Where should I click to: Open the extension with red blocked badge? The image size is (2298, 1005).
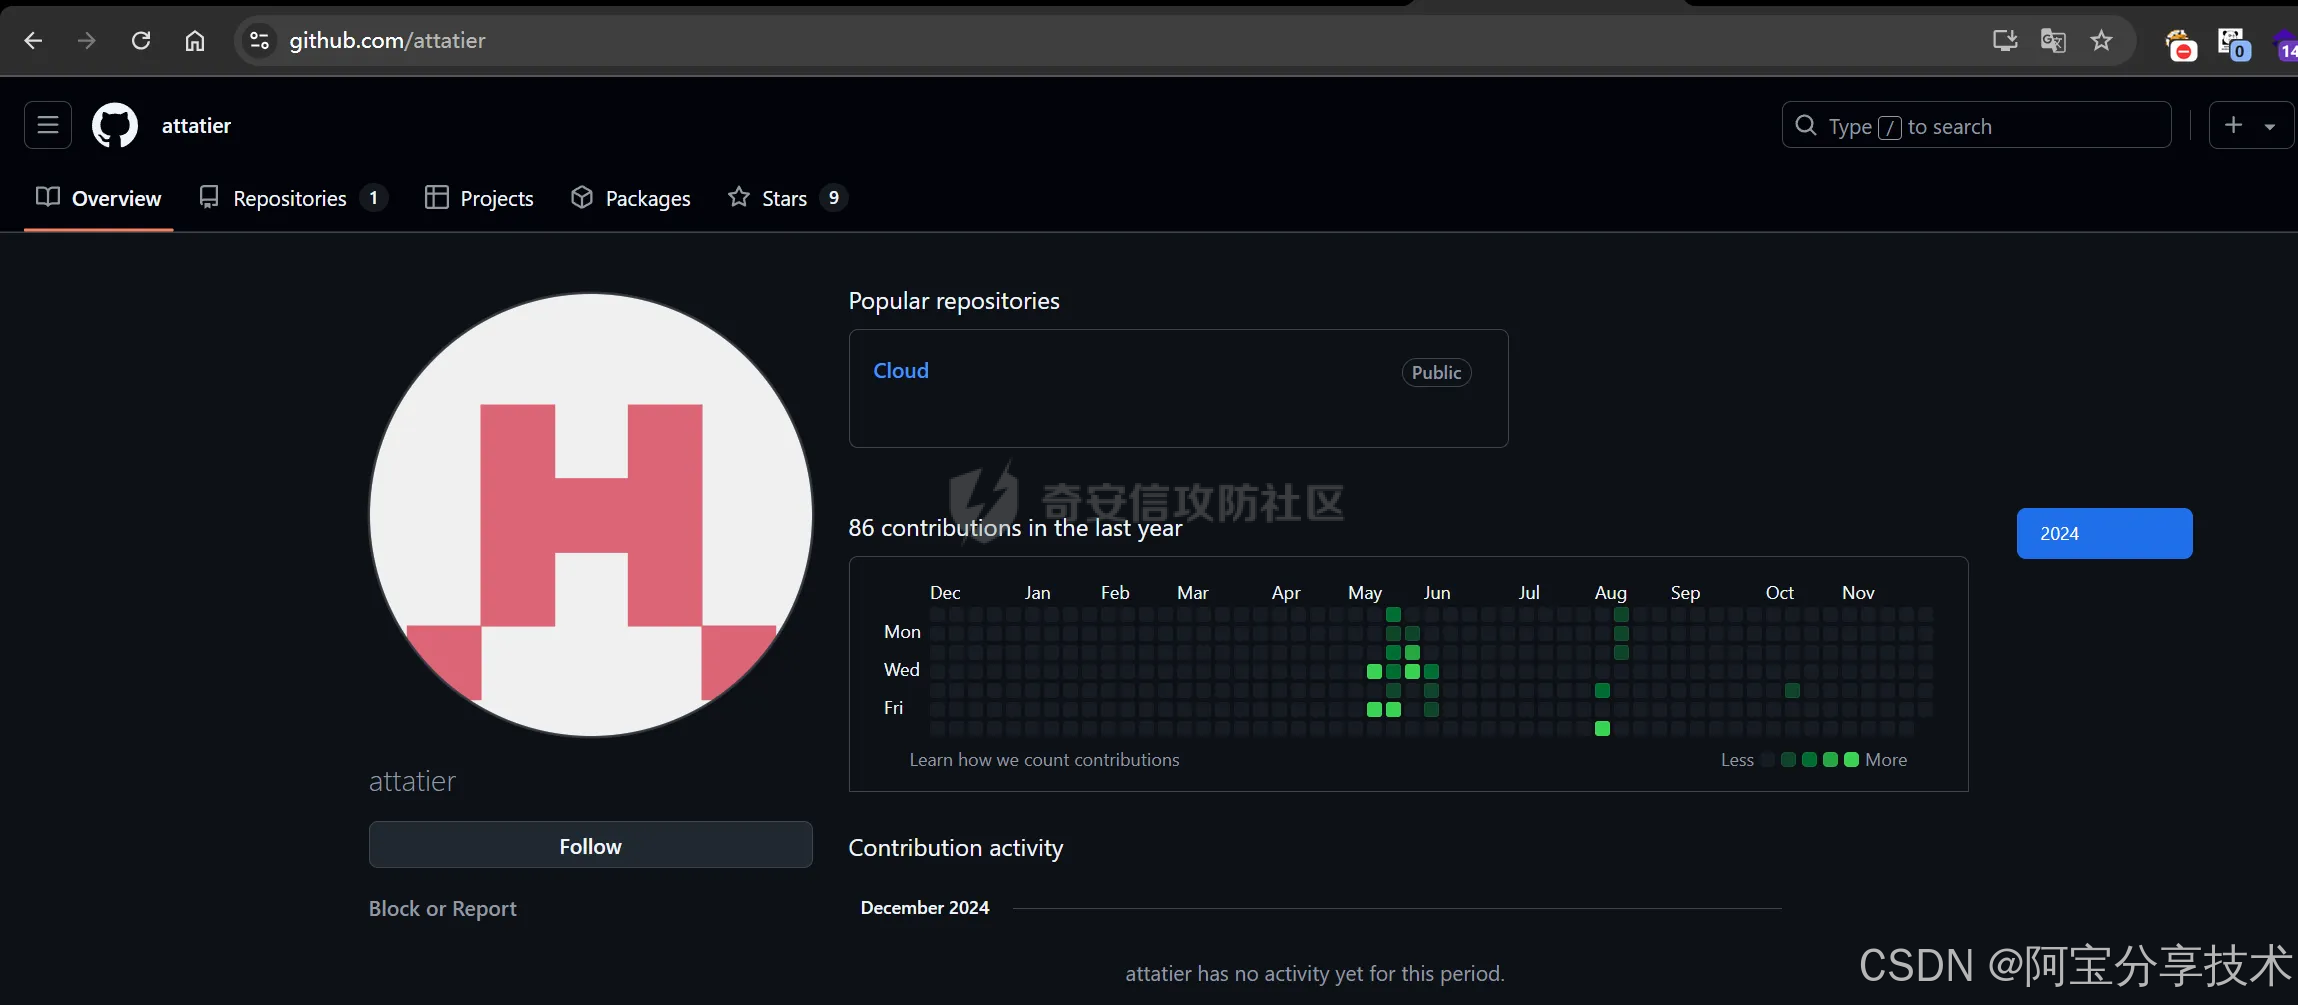[x=2180, y=44]
